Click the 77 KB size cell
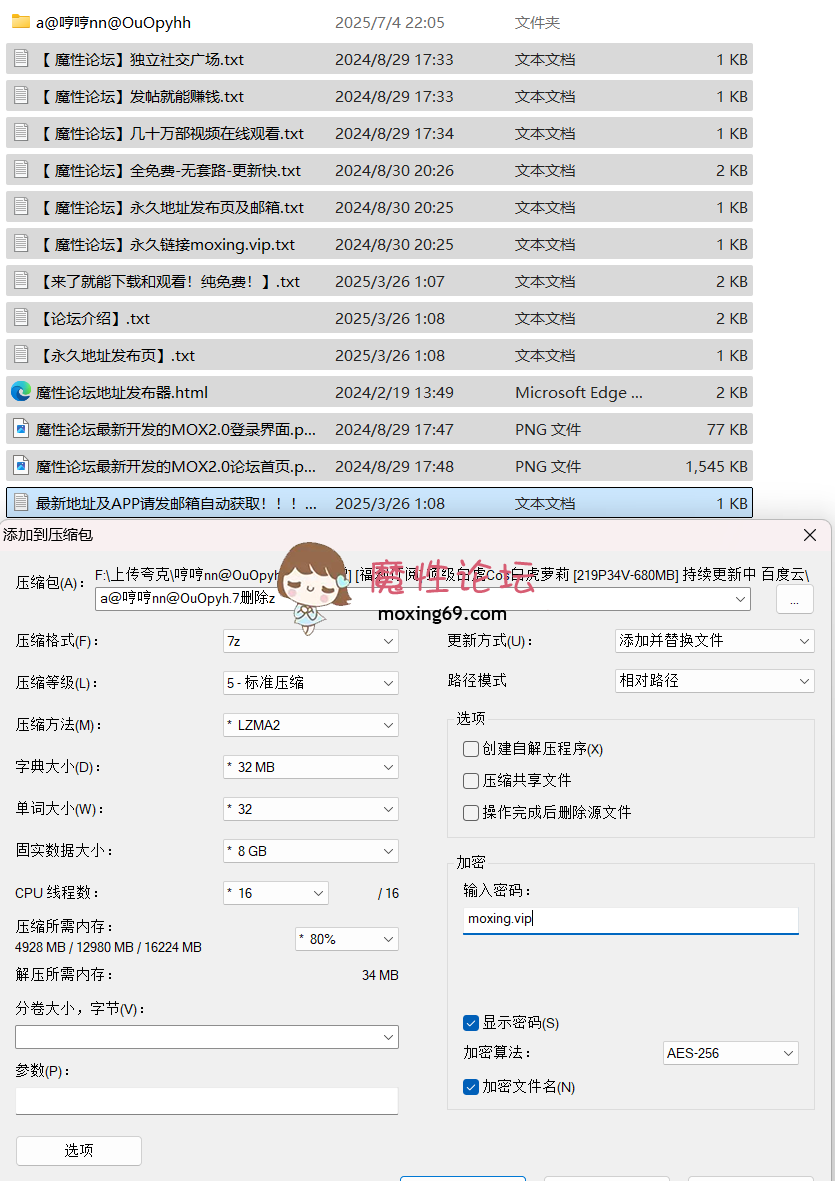This screenshot has height=1181, width=835. pyautogui.click(x=727, y=429)
